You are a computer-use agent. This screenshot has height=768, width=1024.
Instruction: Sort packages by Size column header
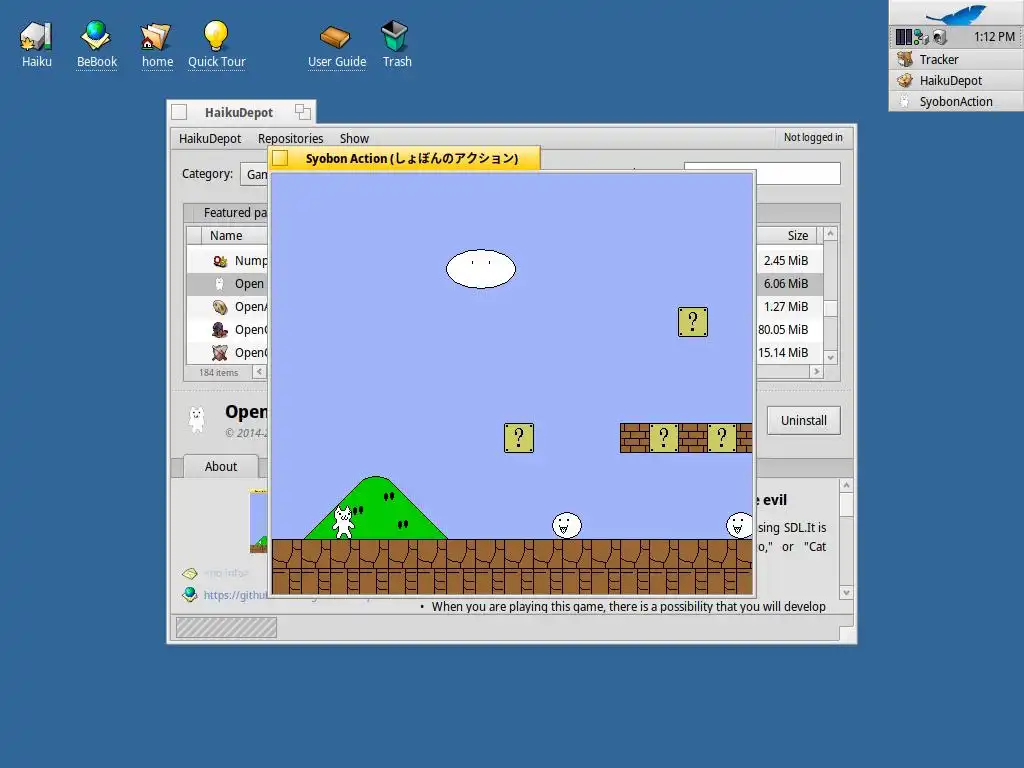point(786,235)
